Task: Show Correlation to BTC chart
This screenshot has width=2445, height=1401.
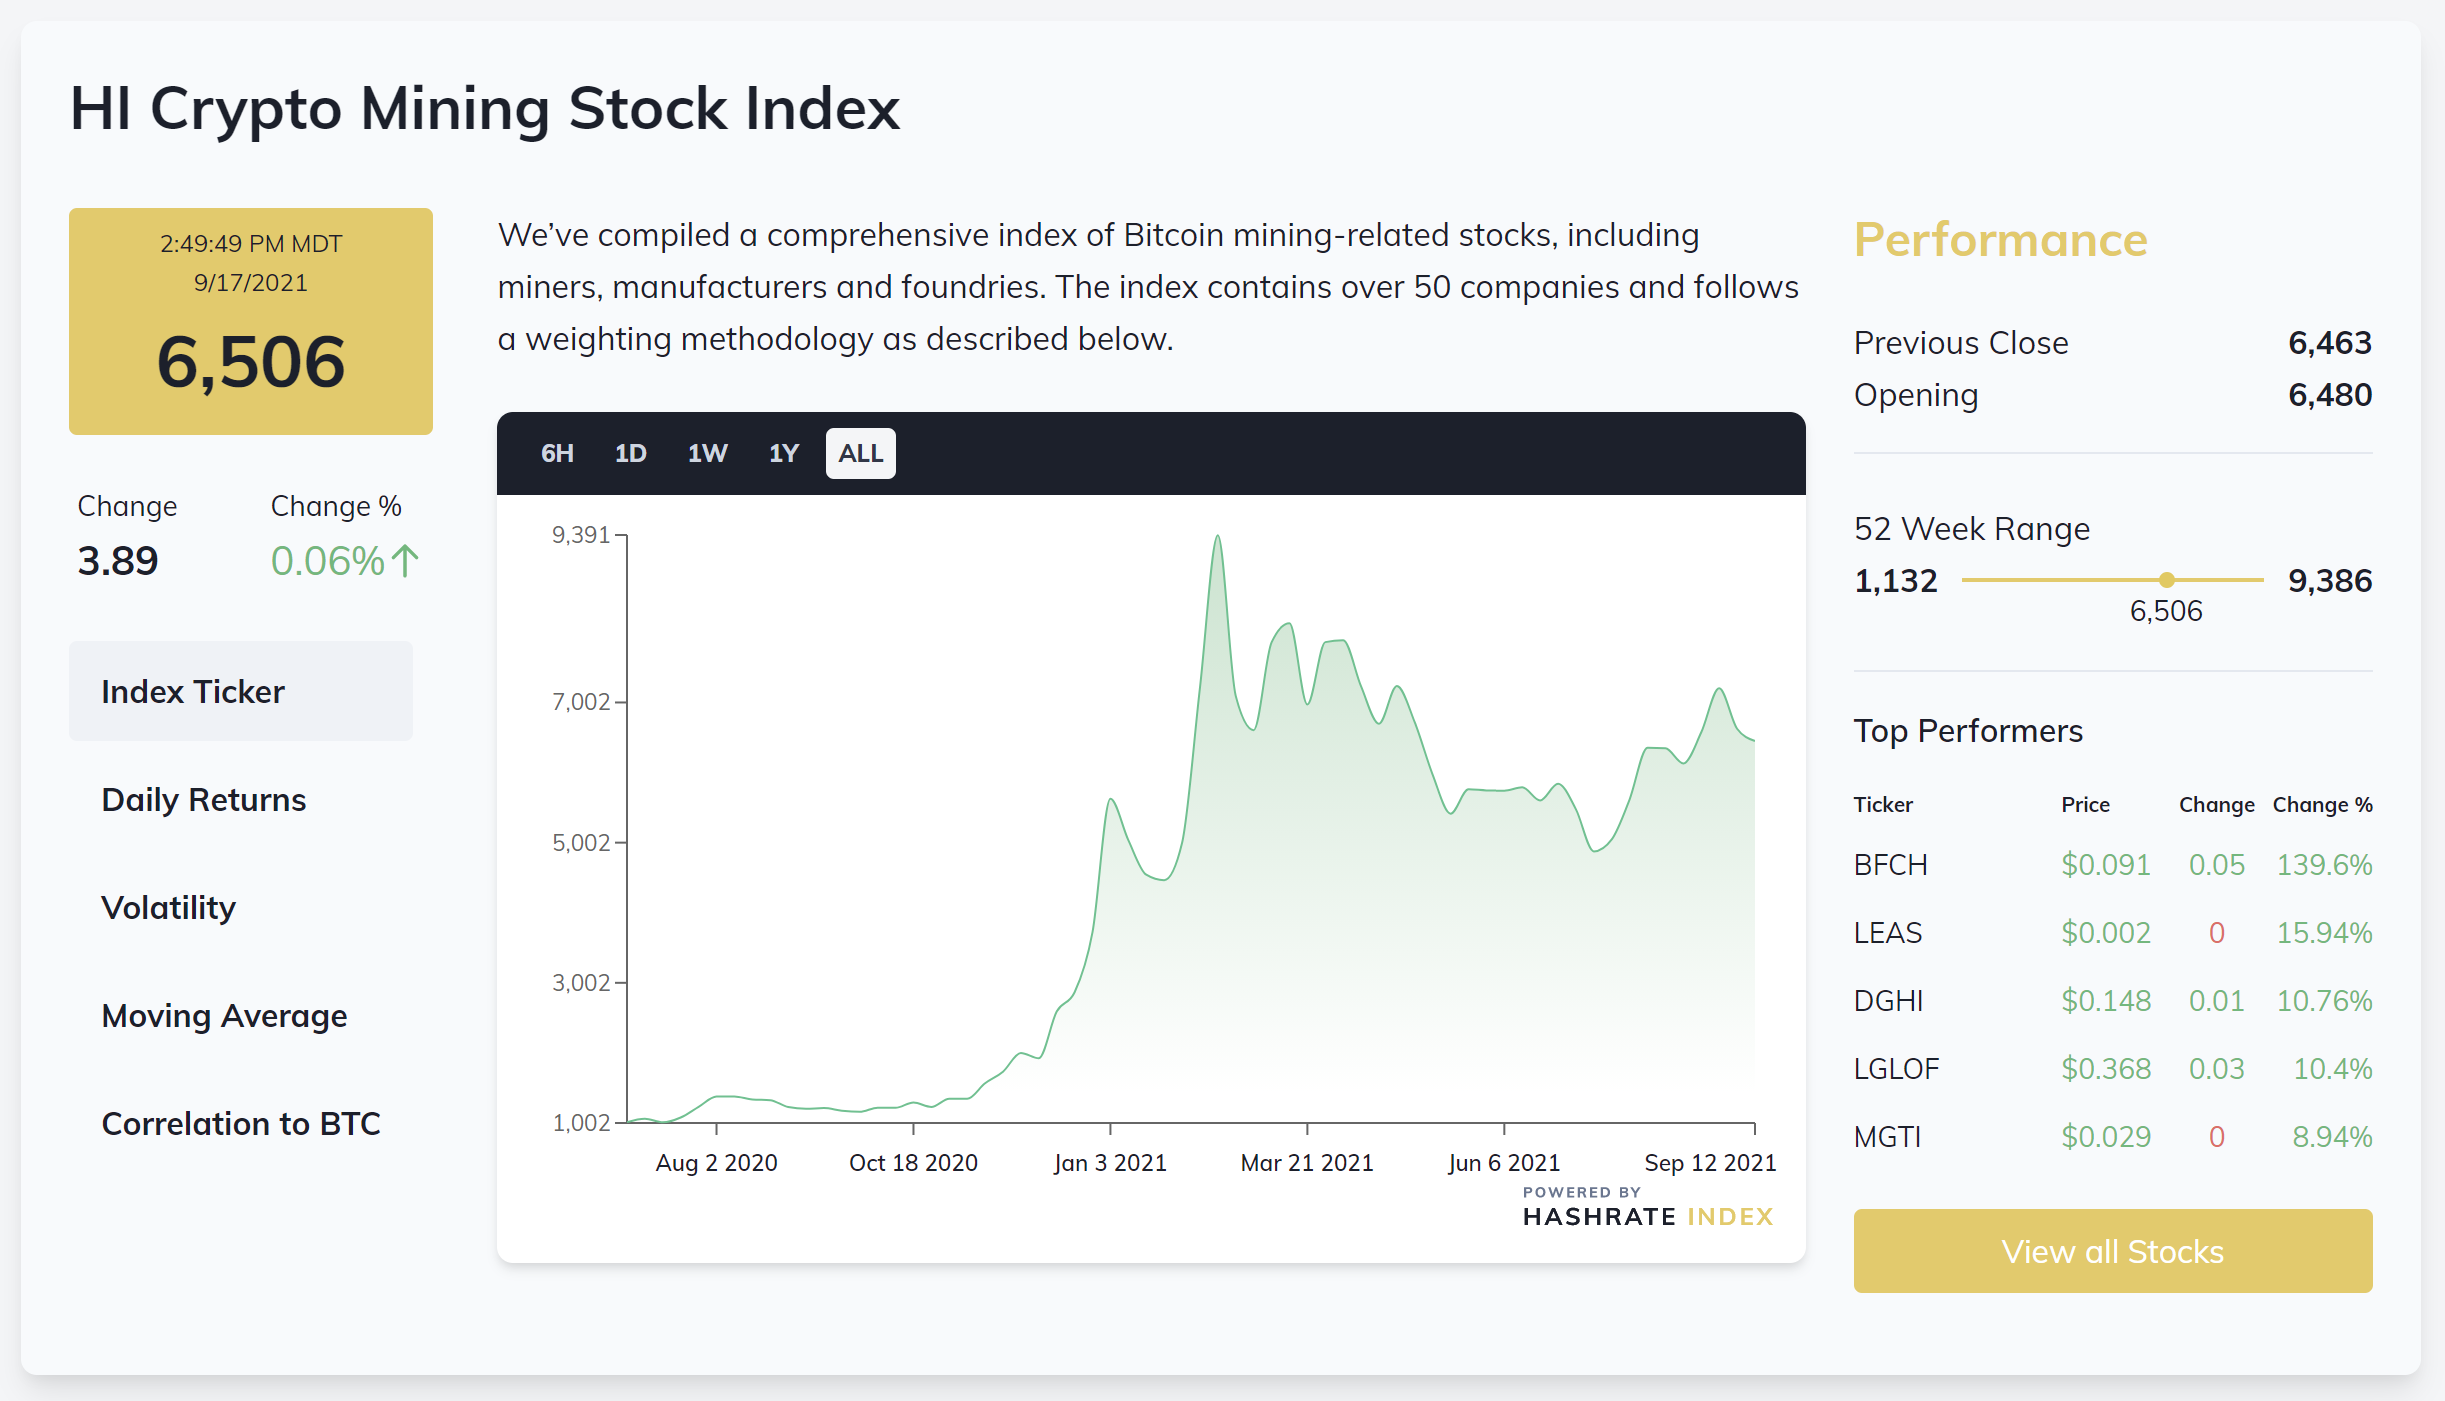Action: 241,1124
